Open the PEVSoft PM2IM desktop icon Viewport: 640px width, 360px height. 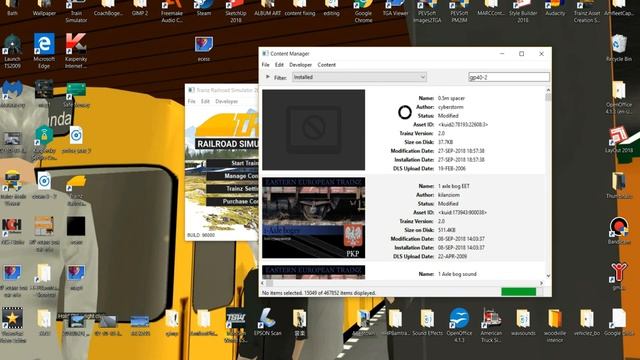coord(459,11)
